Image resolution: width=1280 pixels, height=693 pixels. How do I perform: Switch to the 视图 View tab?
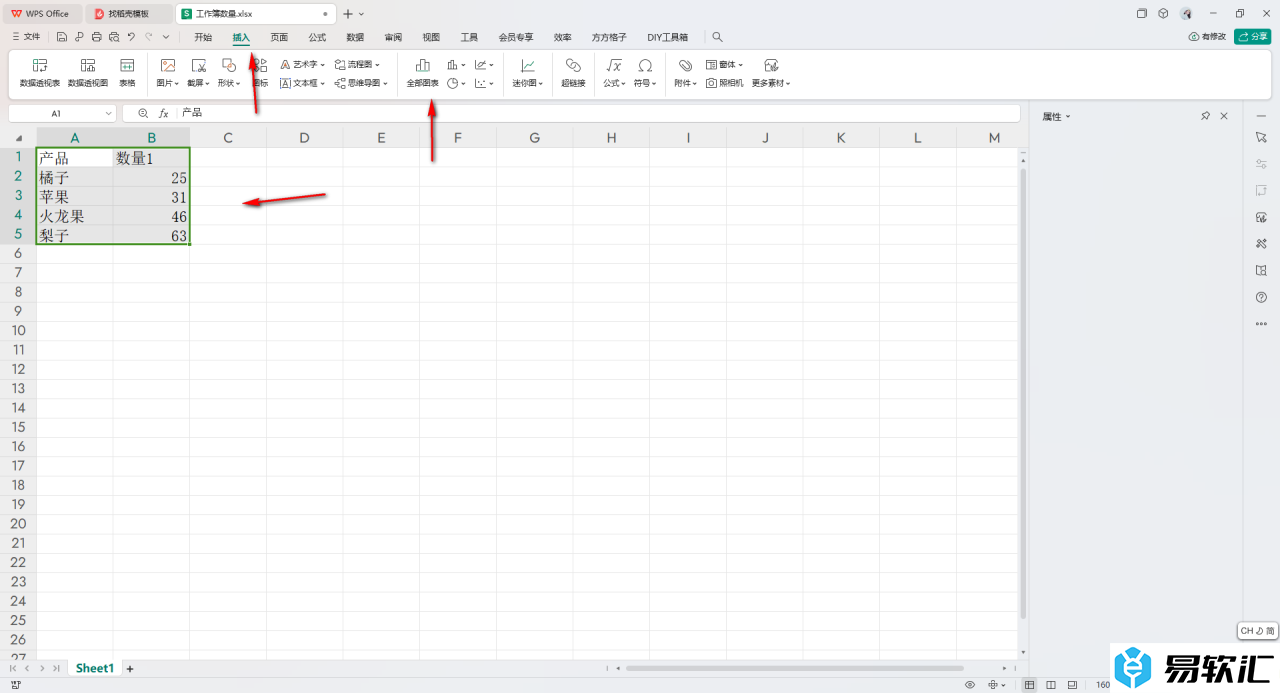(x=431, y=37)
